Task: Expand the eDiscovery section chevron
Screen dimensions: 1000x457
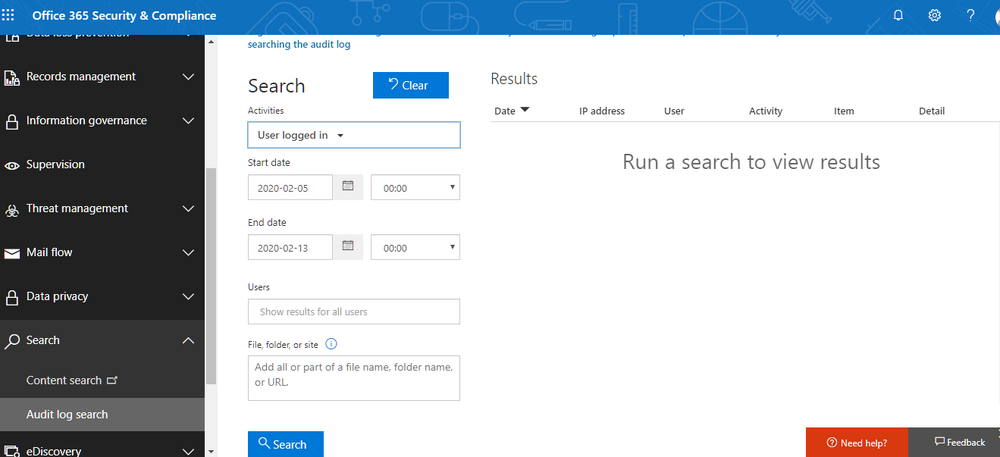Action: 188,451
